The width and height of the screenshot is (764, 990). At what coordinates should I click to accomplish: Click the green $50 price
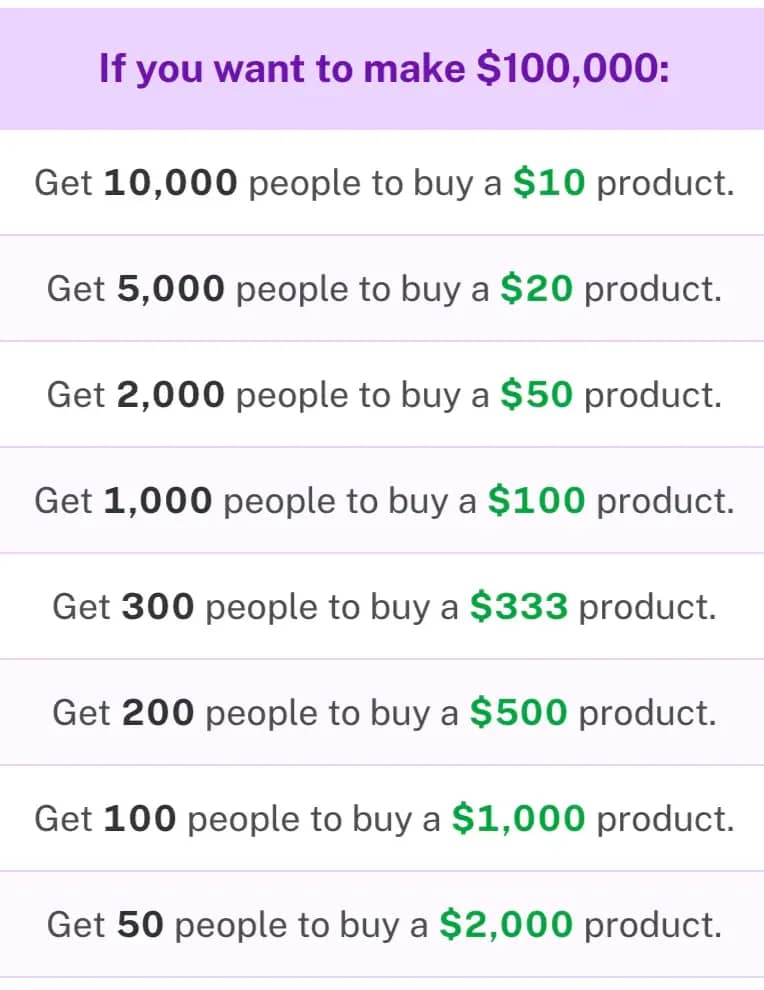536,395
